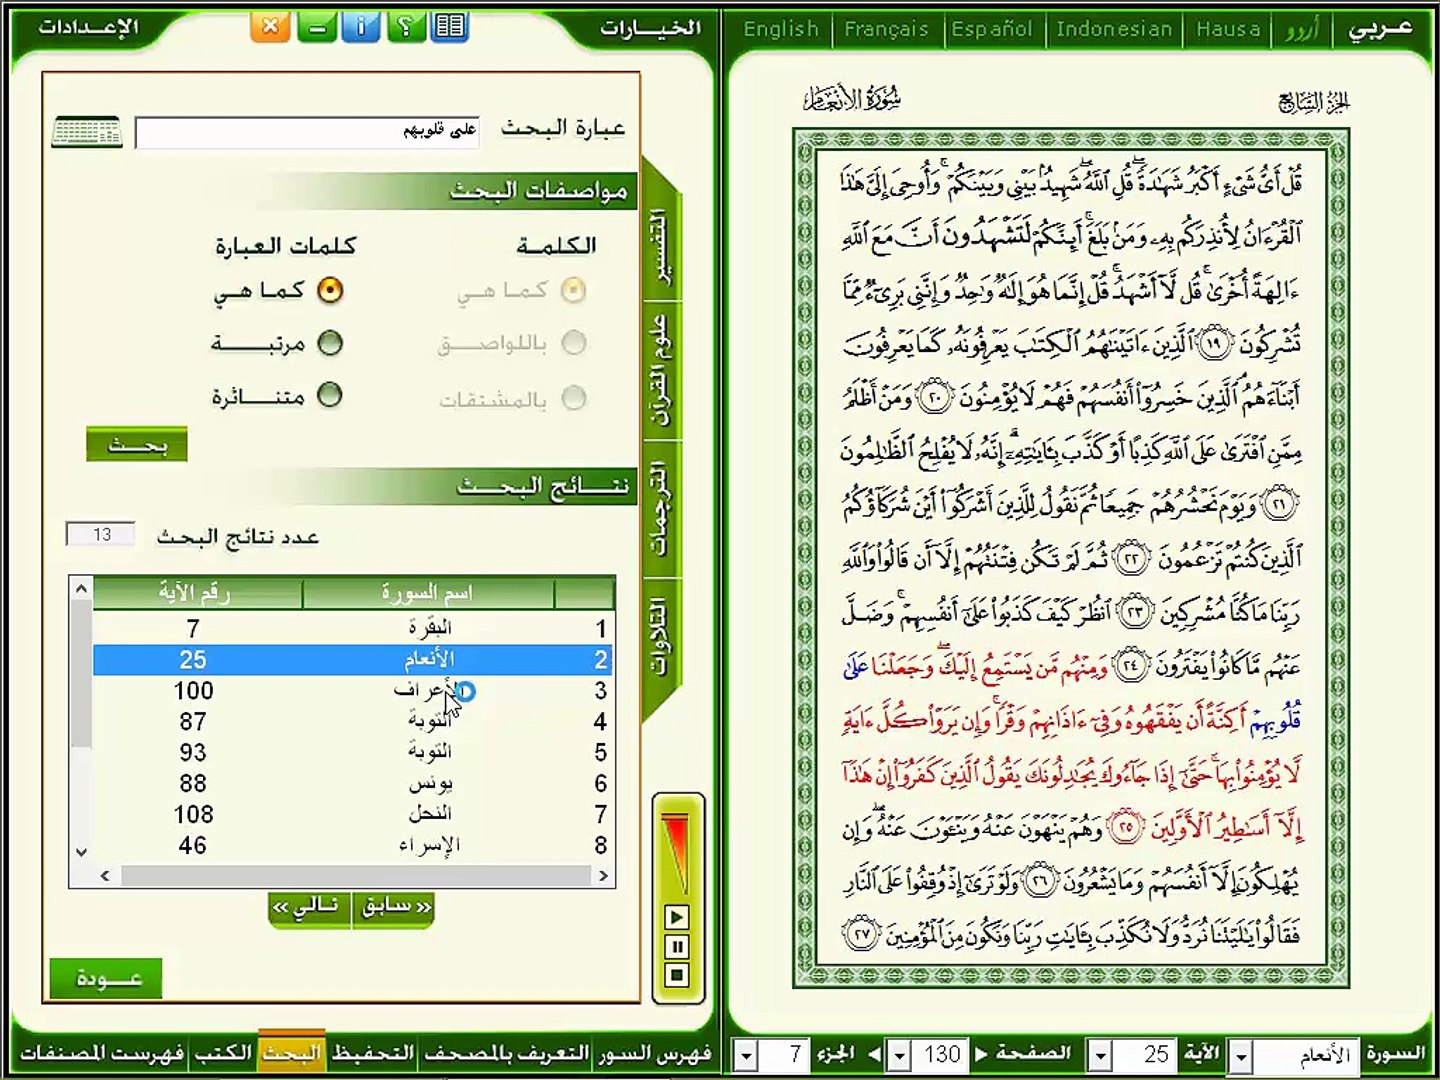Close the app with orange X icon
1440x1080 pixels.
tap(270, 27)
